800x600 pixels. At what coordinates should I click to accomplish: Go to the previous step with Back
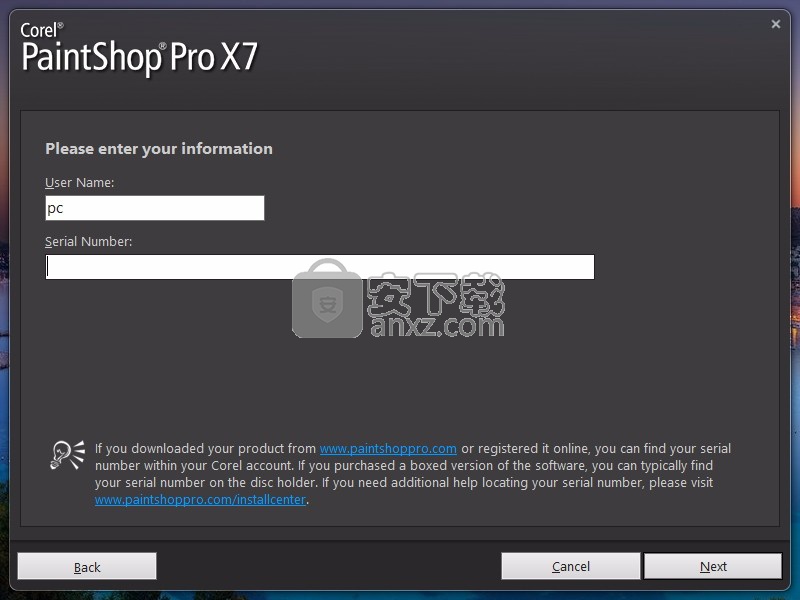pos(87,566)
